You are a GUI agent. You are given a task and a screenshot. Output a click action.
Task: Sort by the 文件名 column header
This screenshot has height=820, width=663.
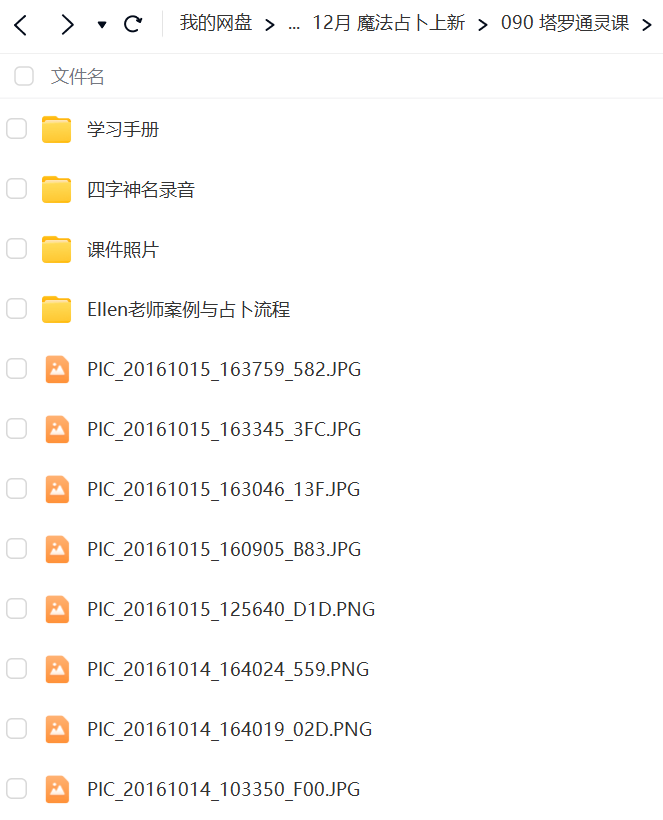(x=77, y=76)
